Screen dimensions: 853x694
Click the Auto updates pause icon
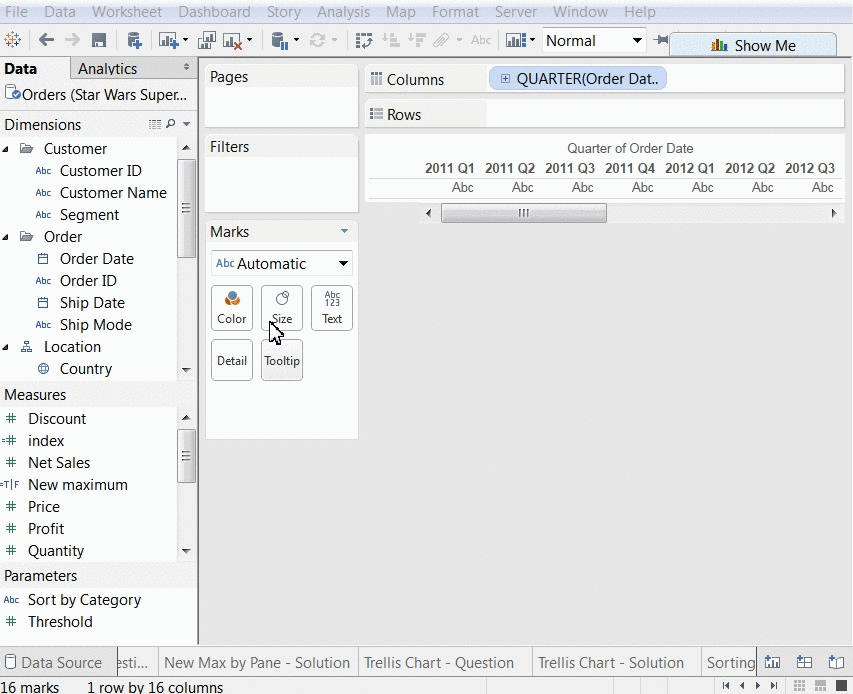[280, 40]
